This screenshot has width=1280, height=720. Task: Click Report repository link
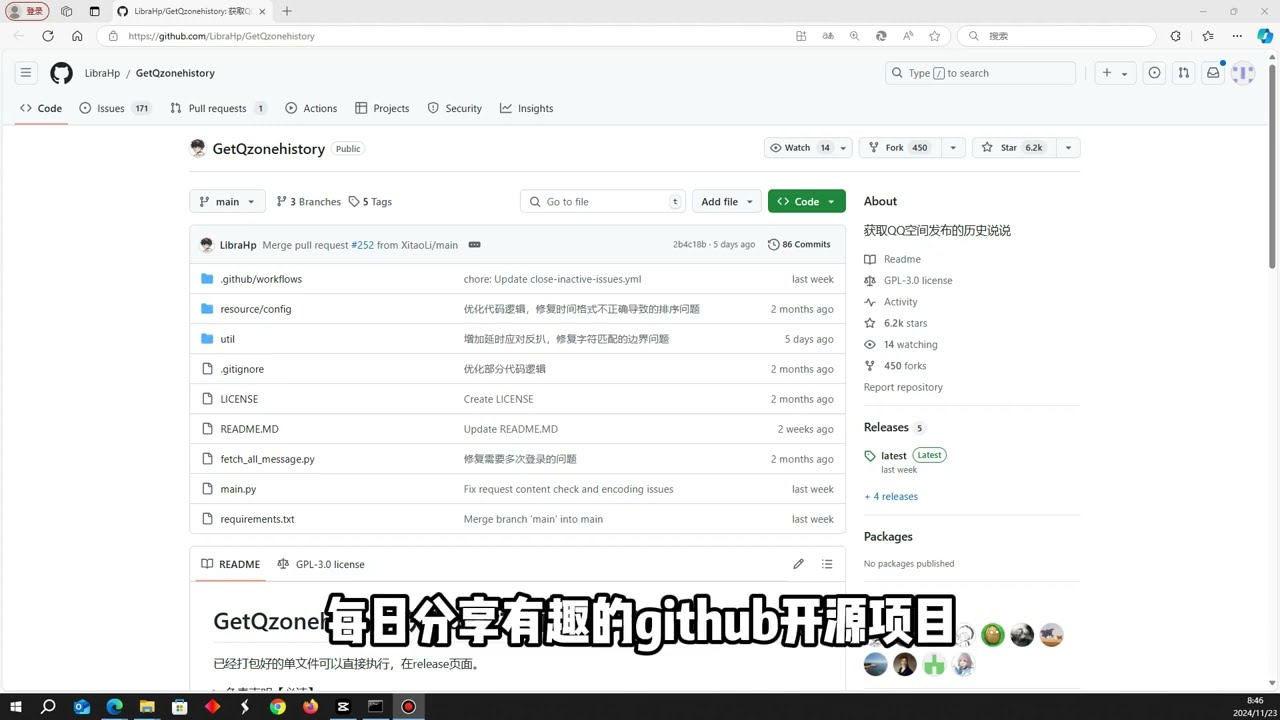point(903,387)
